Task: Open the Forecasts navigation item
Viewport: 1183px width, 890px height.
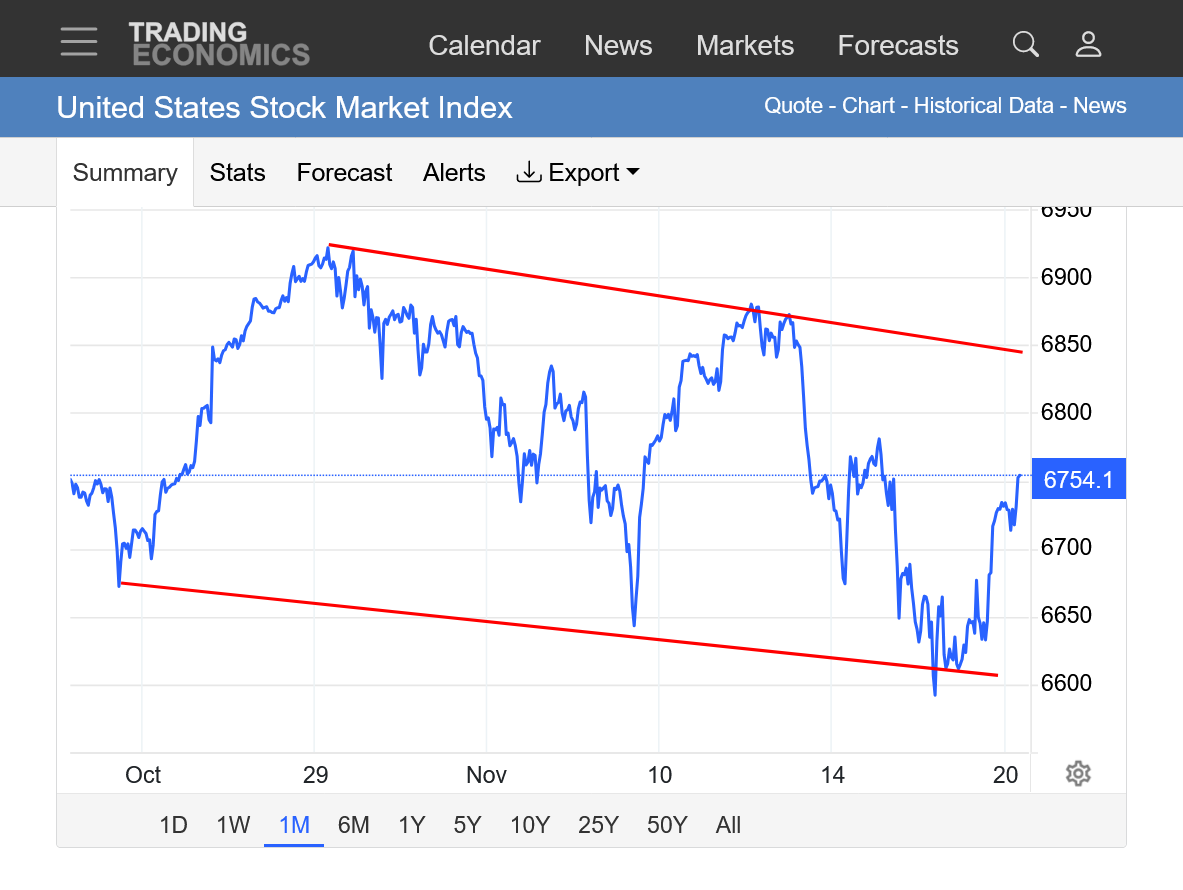Action: pyautogui.click(x=898, y=46)
